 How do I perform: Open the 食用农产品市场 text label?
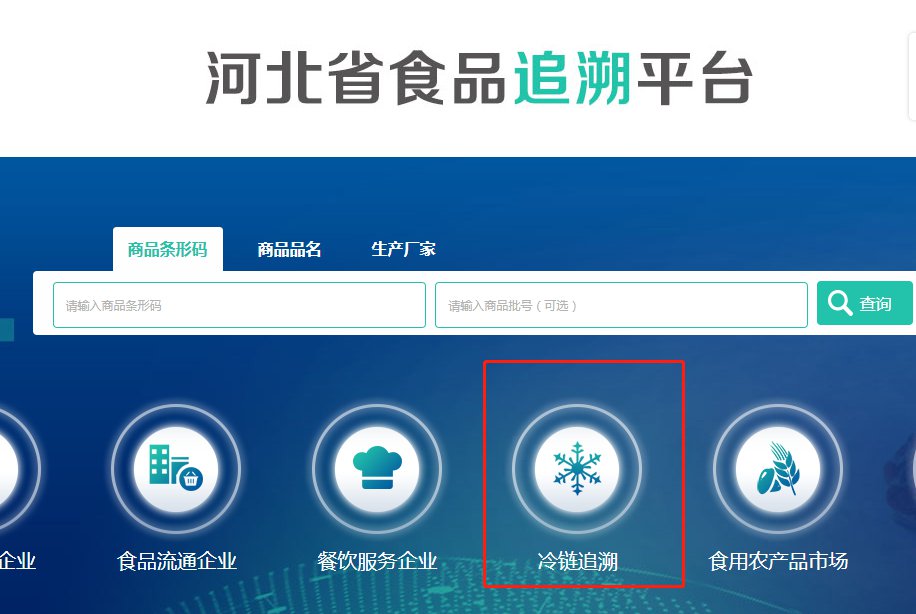pyautogui.click(x=778, y=561)
